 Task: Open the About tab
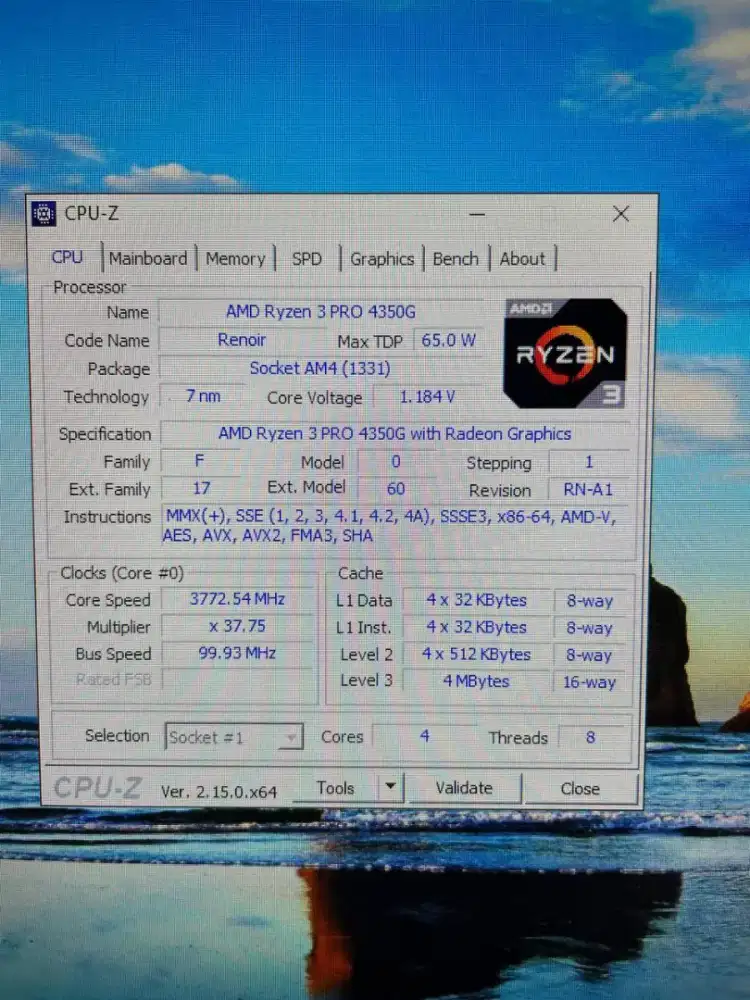(x=522, y=259)
